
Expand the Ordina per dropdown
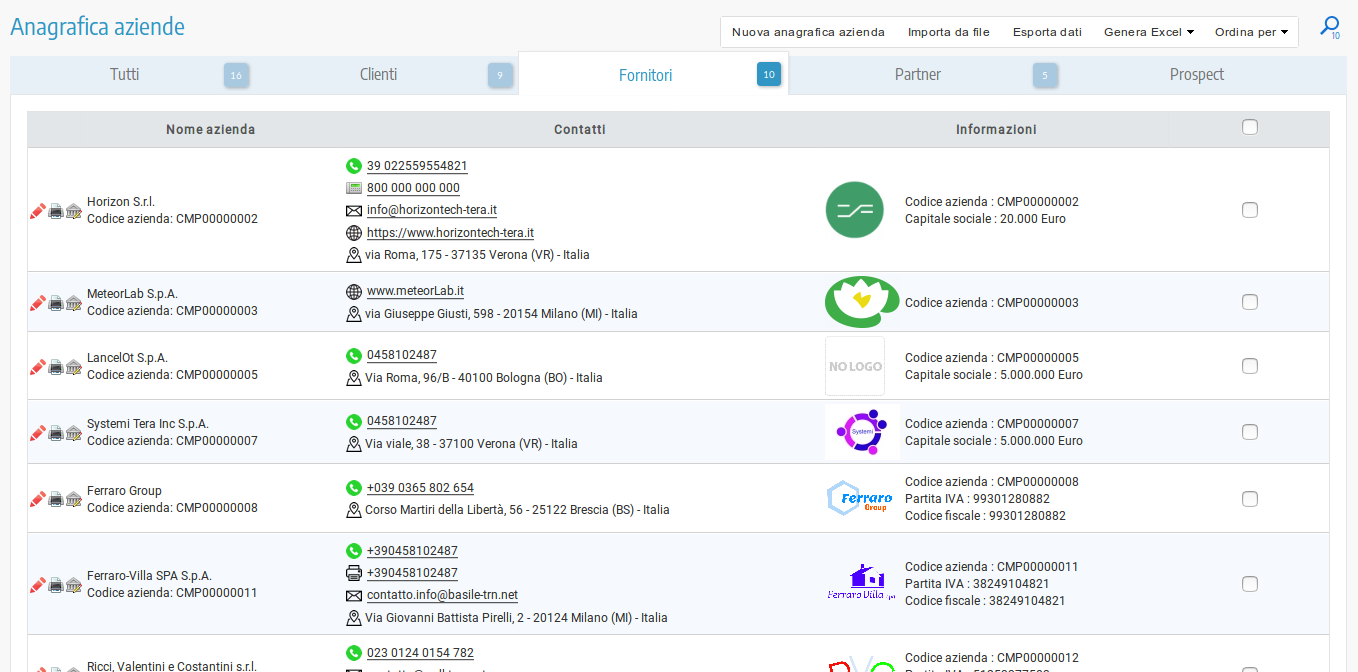1251,32
